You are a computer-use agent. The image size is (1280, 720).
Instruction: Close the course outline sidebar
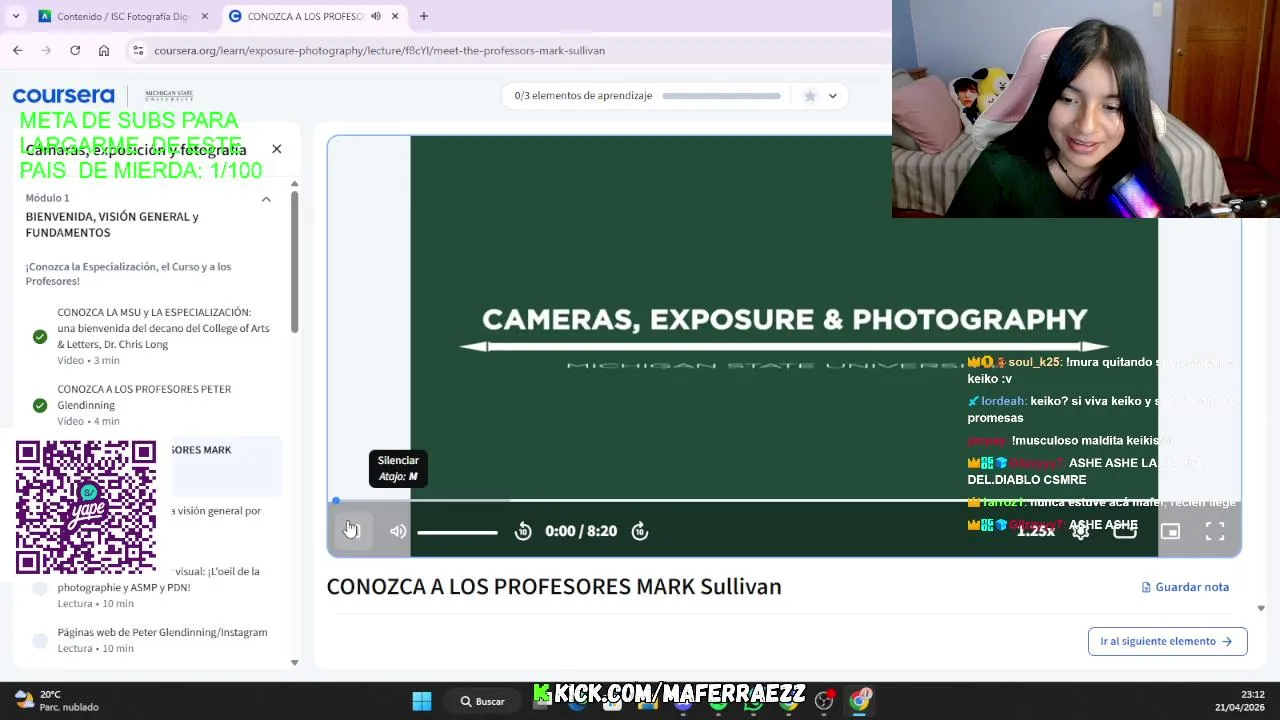[x=277, y=149]
